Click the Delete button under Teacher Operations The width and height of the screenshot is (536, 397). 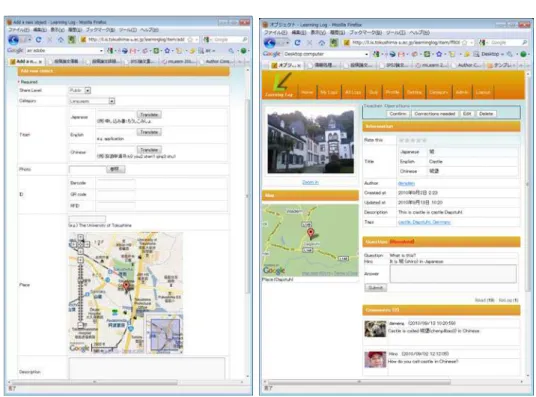point(486,114)
